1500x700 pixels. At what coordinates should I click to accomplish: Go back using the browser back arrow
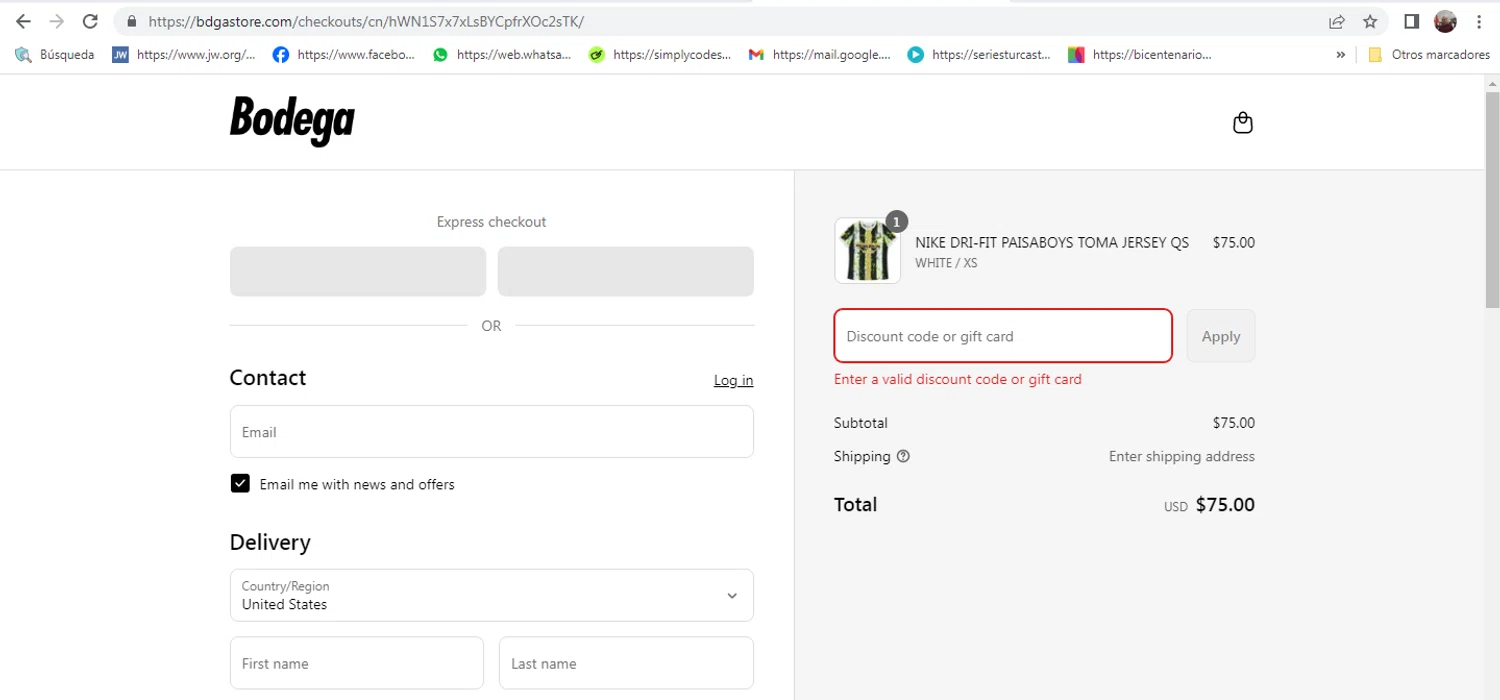pyautogui.click(x=23, y=21)
